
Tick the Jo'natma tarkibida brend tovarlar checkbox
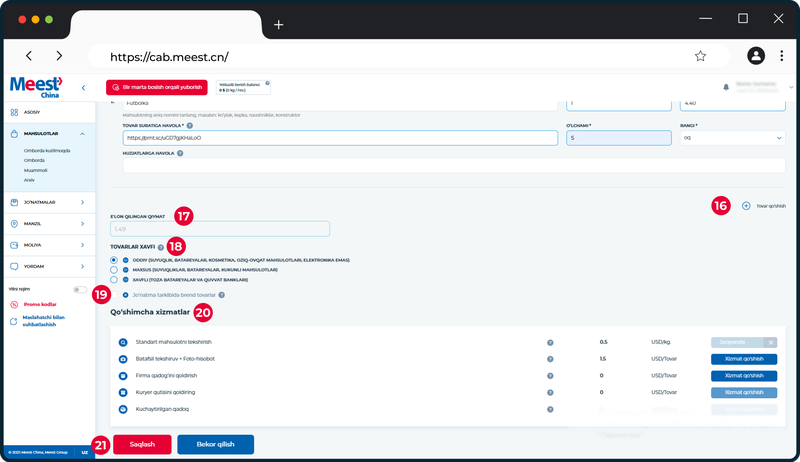114,295
